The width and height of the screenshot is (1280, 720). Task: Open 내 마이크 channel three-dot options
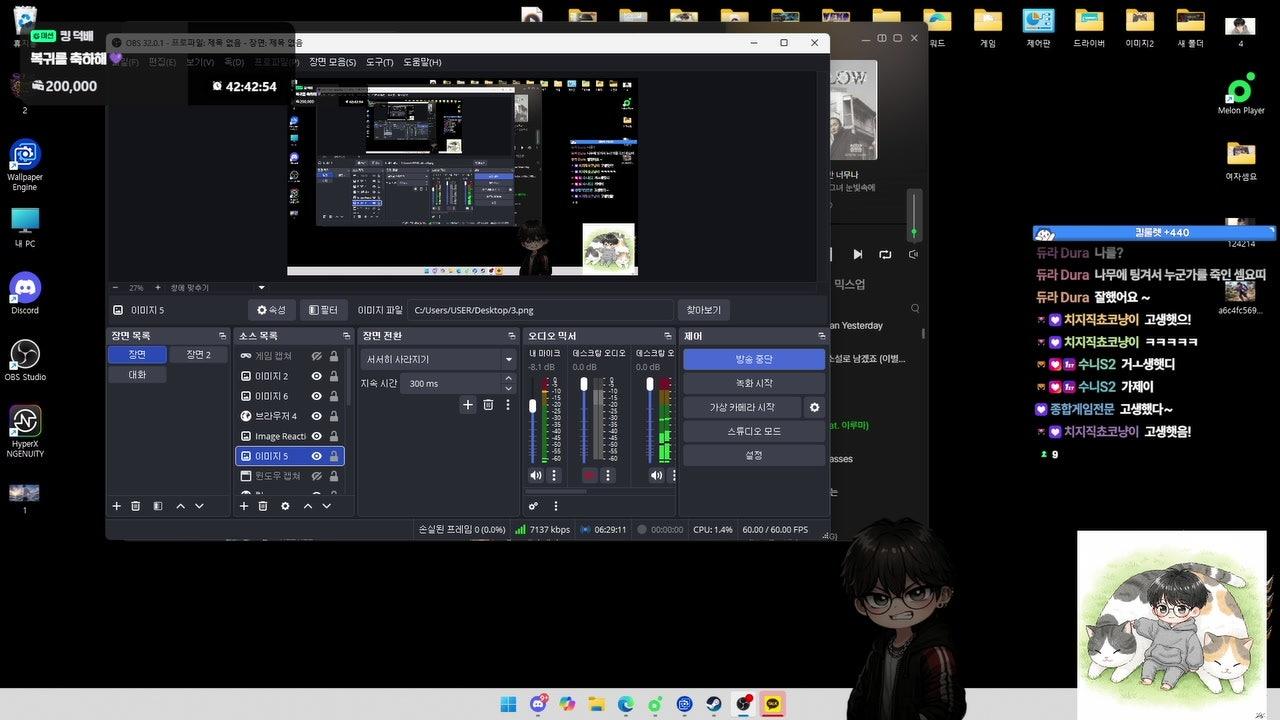click(555, 475)
